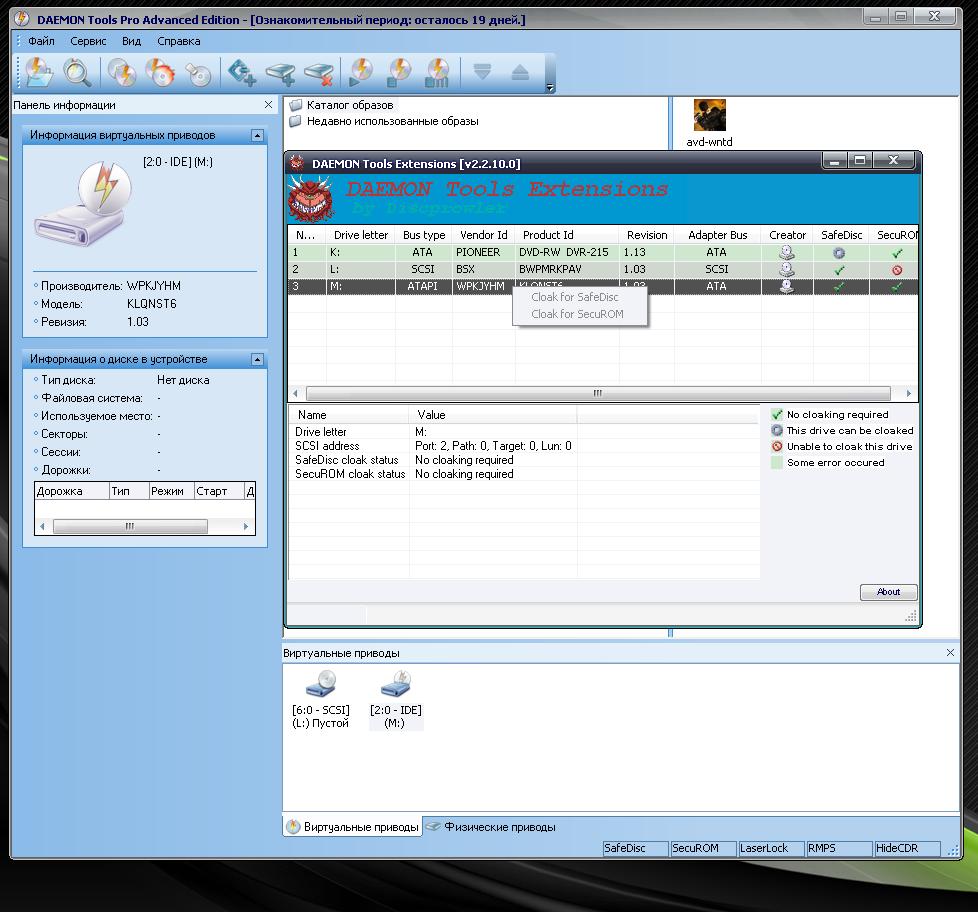Viewport: 978px width, 912px height.
Task: Click LaserLock indicator in status bar
Action: pos(771,848)
